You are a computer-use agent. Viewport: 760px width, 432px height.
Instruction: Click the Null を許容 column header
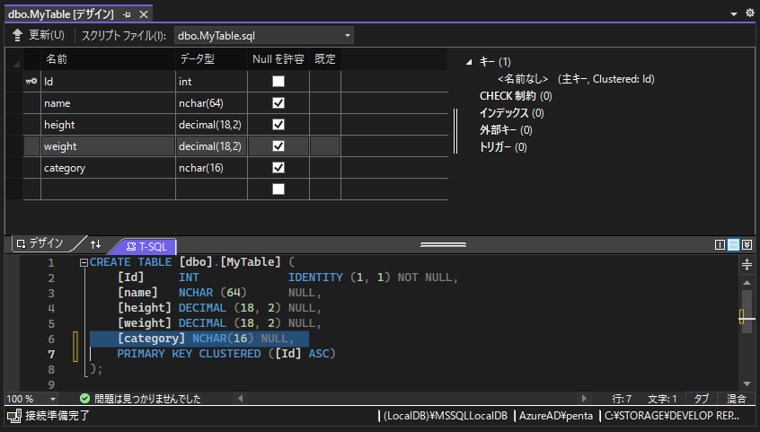click(278, 59)
